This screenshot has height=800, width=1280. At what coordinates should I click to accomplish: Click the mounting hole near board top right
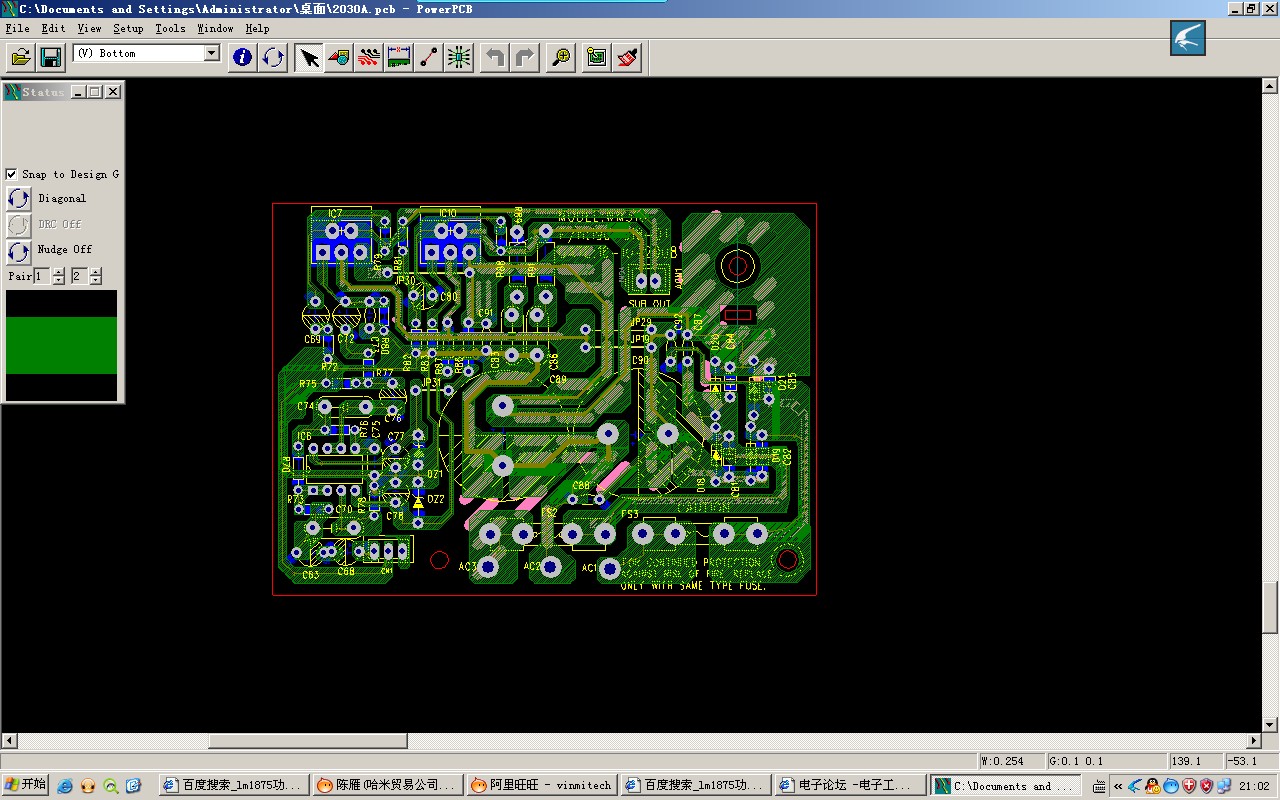pyautogui.click(x=737, y=265)
